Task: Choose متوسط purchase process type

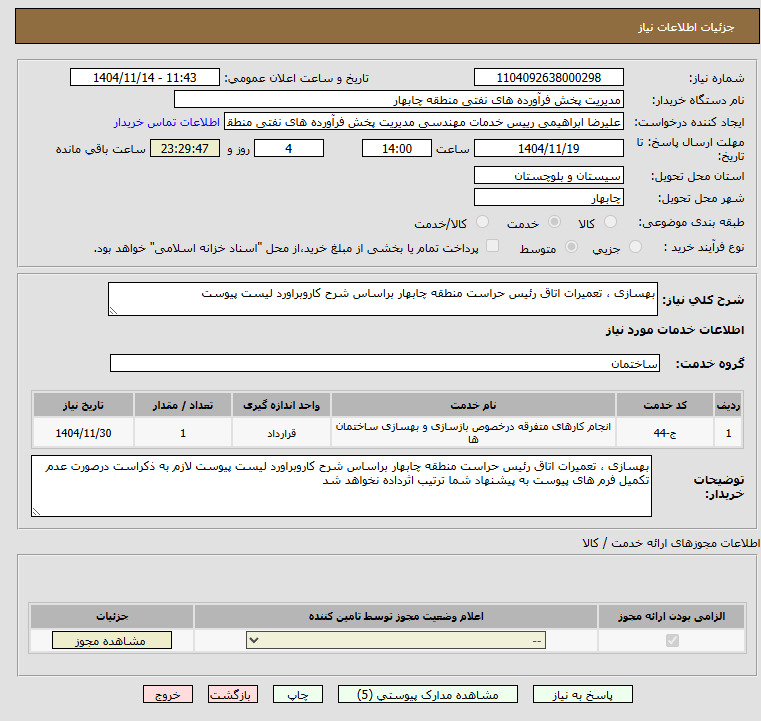Action: [x=571, y=247]
